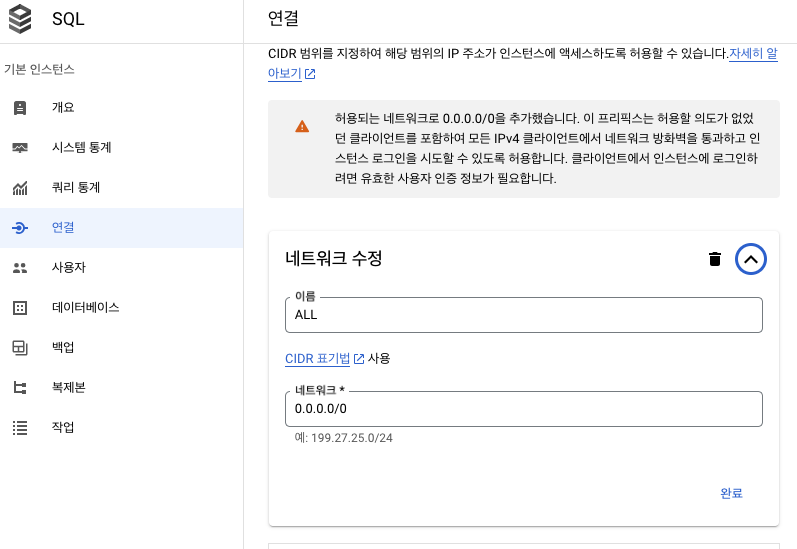797x549 pixels.
Task: Focus the 이름 field containing ALL
Action: tap(524, 315)
